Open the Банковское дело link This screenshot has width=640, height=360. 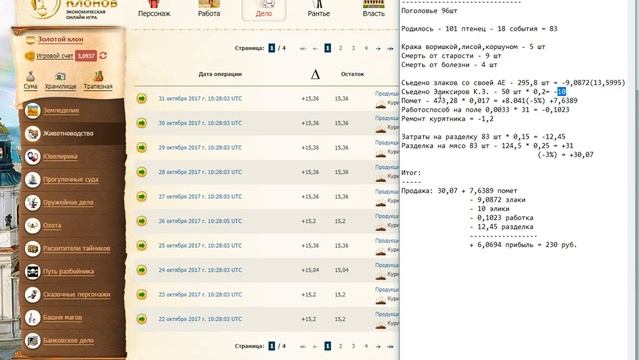pyautogui.click(x=69, y=340)
